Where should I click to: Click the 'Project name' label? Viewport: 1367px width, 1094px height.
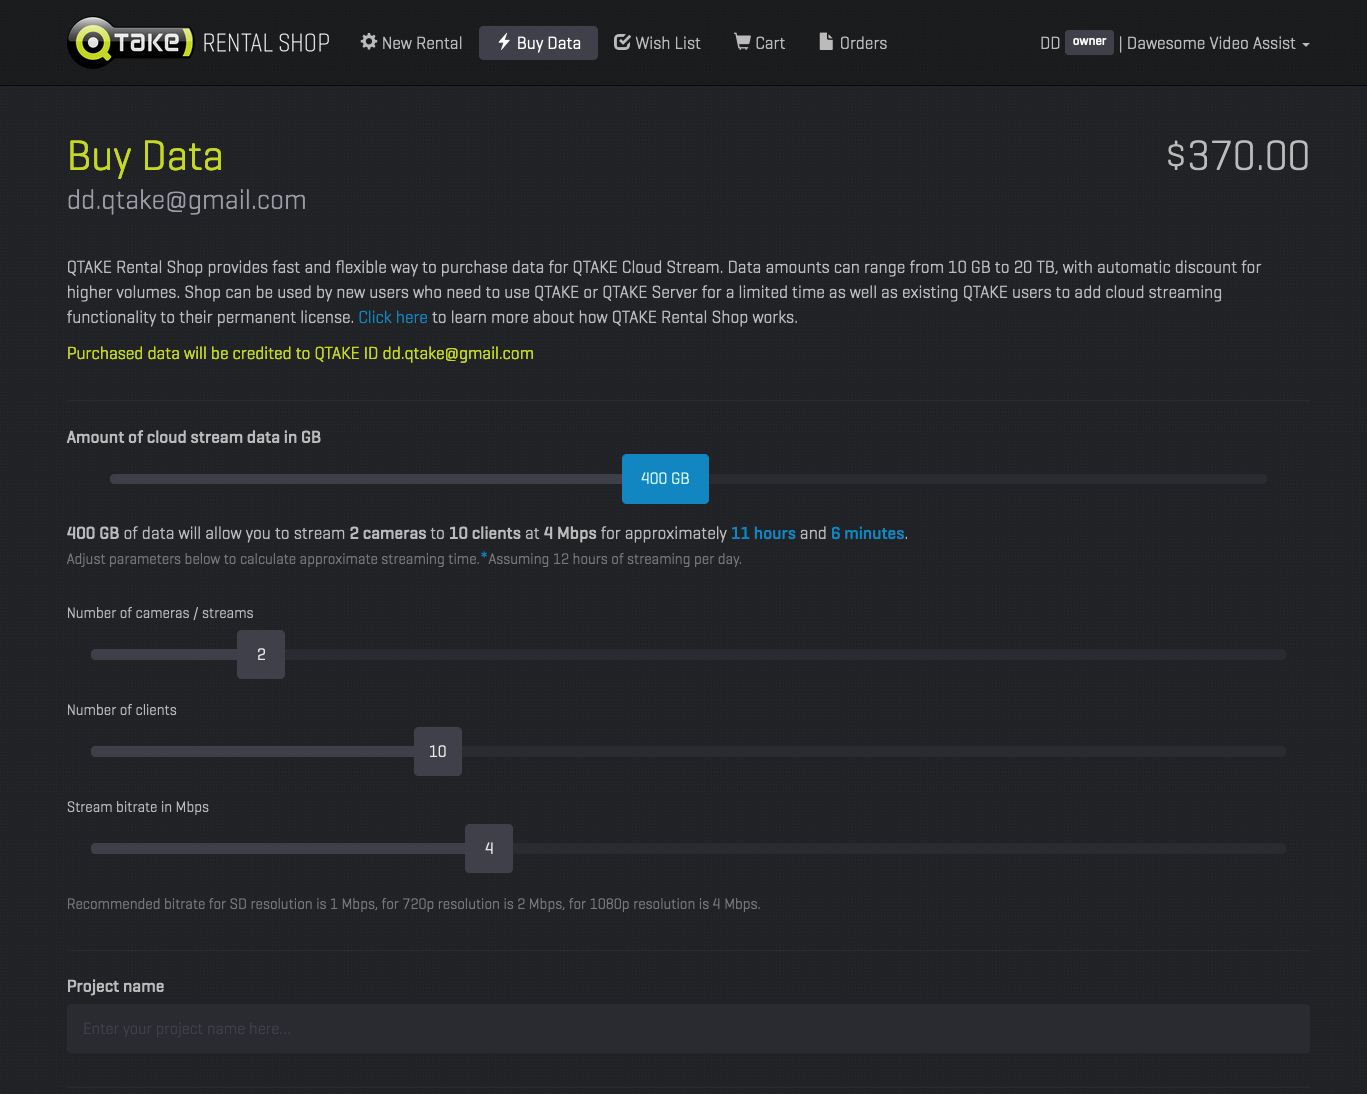(x=116, y=986)
